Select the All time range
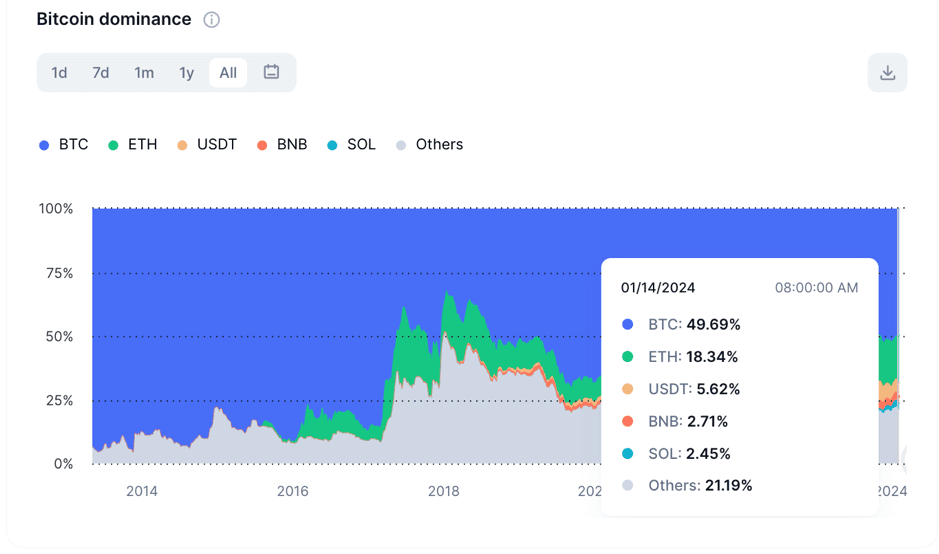The image size is (939, 554). point(228,73)
